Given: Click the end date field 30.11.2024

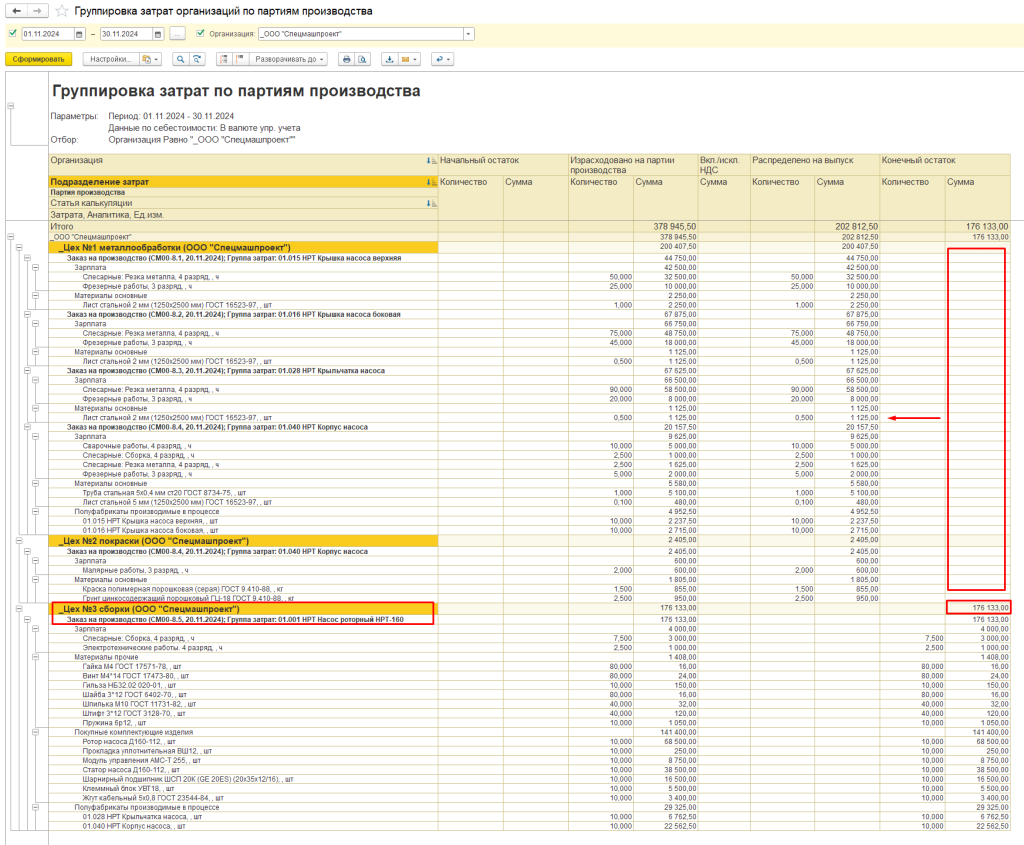Looking at the screenshot, I should [126, 34].
